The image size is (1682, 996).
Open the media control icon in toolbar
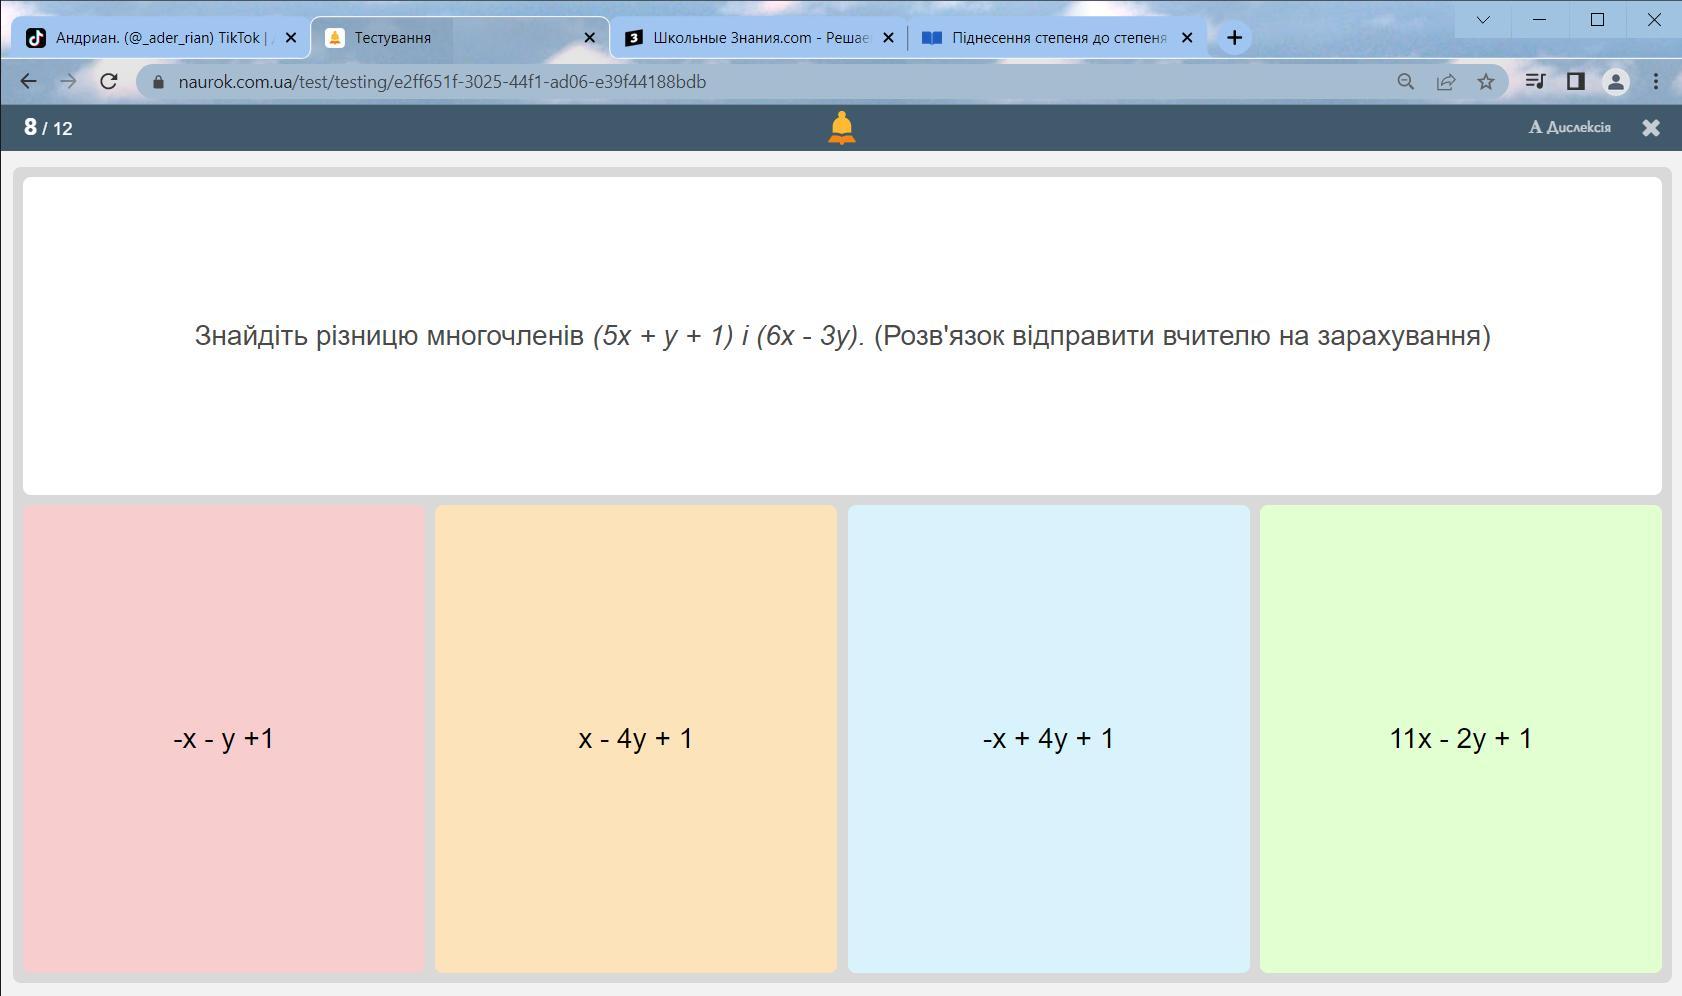1535,82
